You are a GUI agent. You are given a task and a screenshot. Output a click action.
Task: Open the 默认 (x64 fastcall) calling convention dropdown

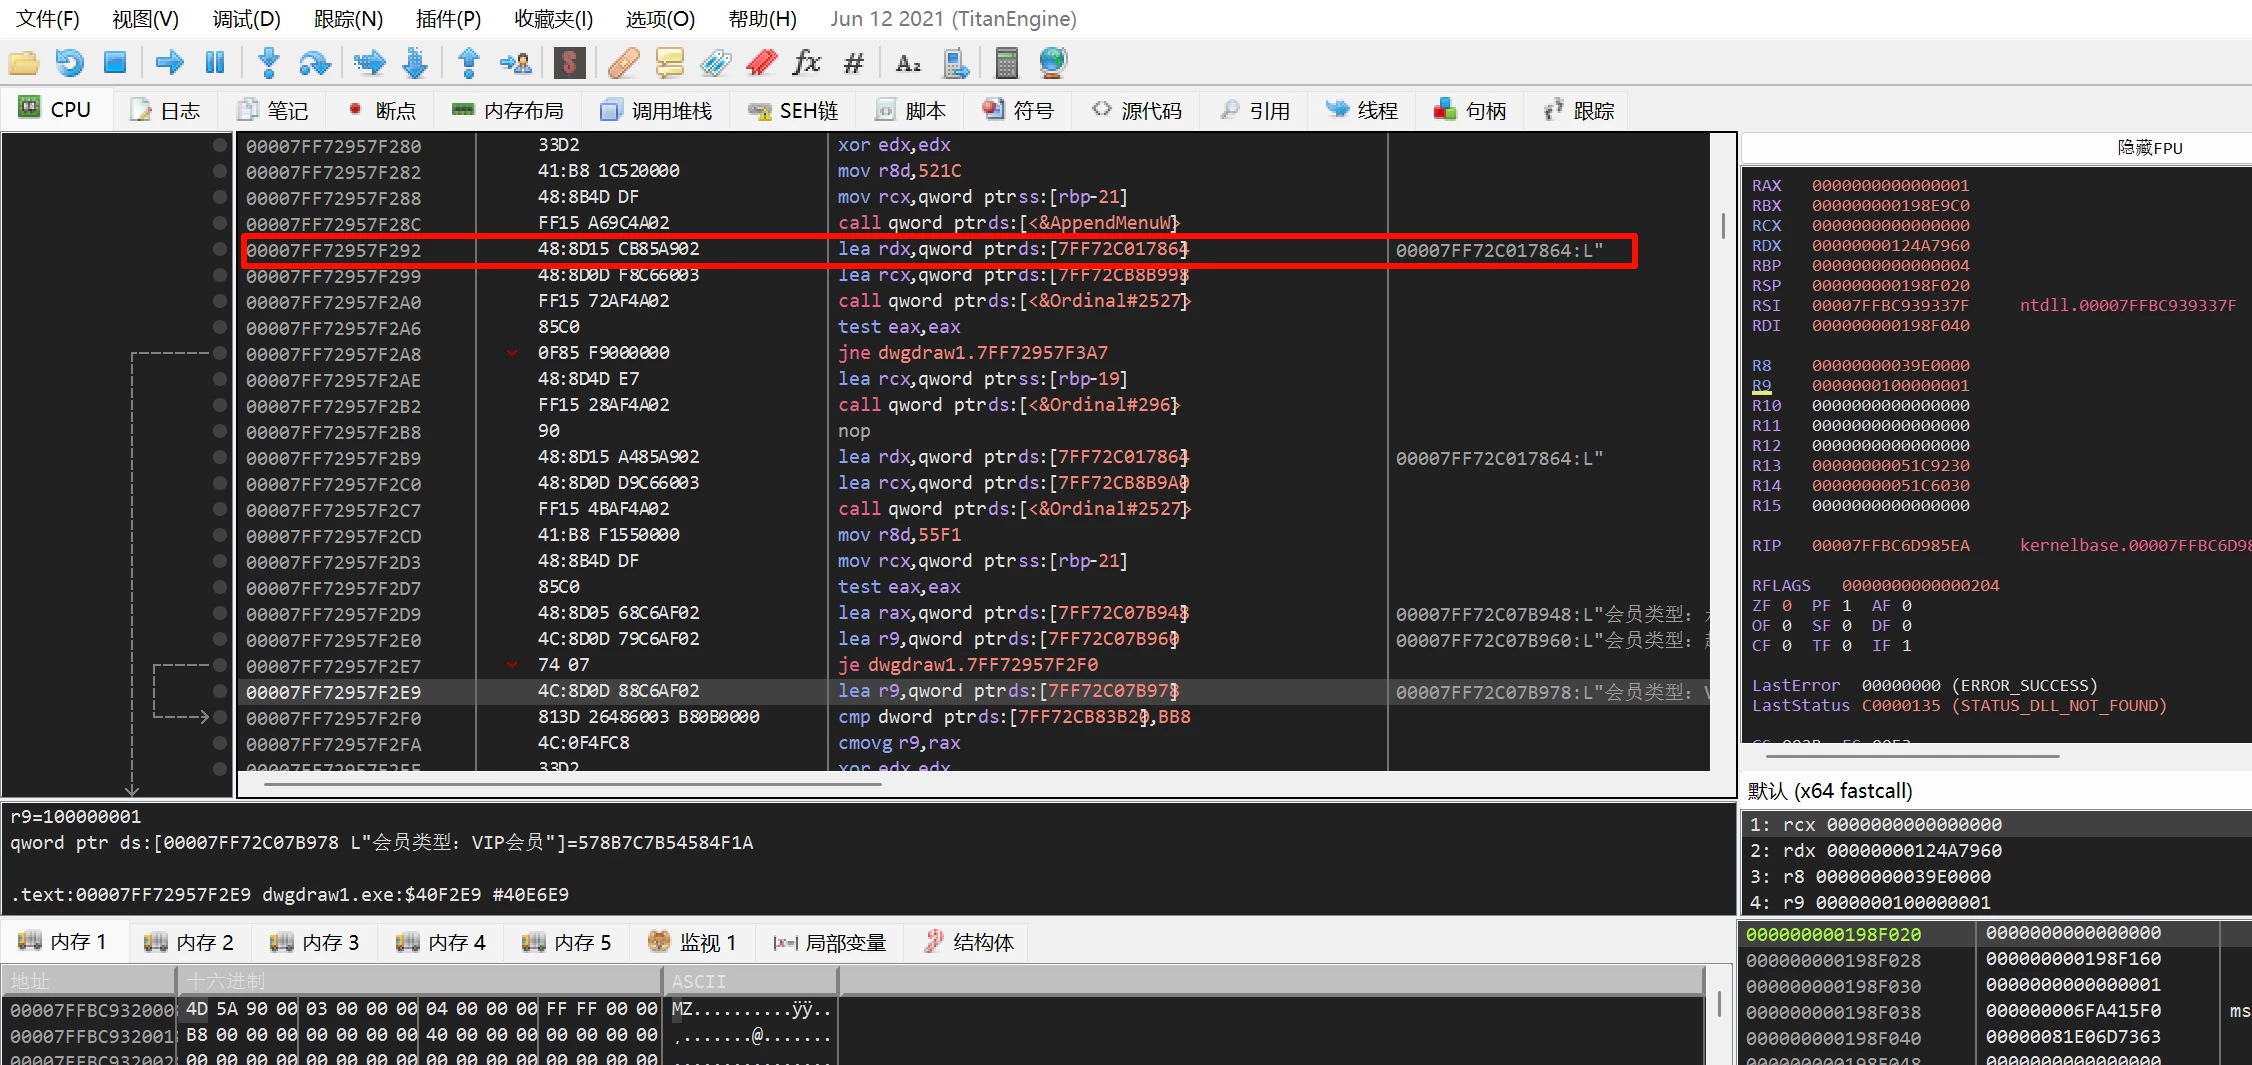[x=1829, y=791]
